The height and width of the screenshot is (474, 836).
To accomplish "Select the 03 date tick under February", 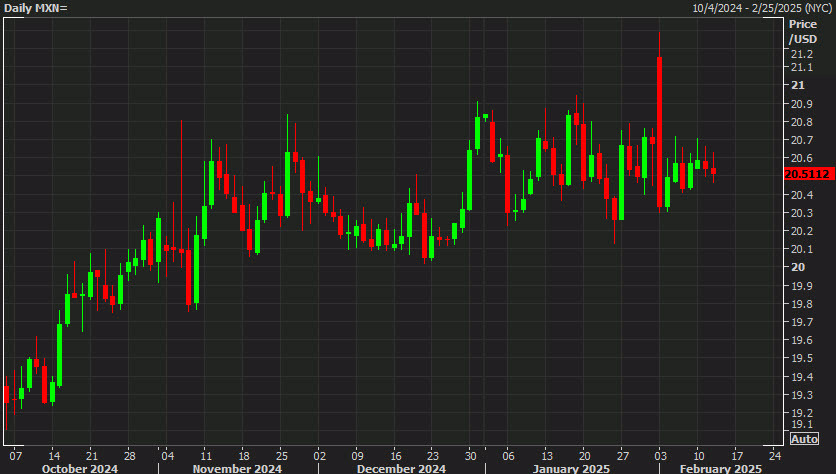I will pos(660,456).
